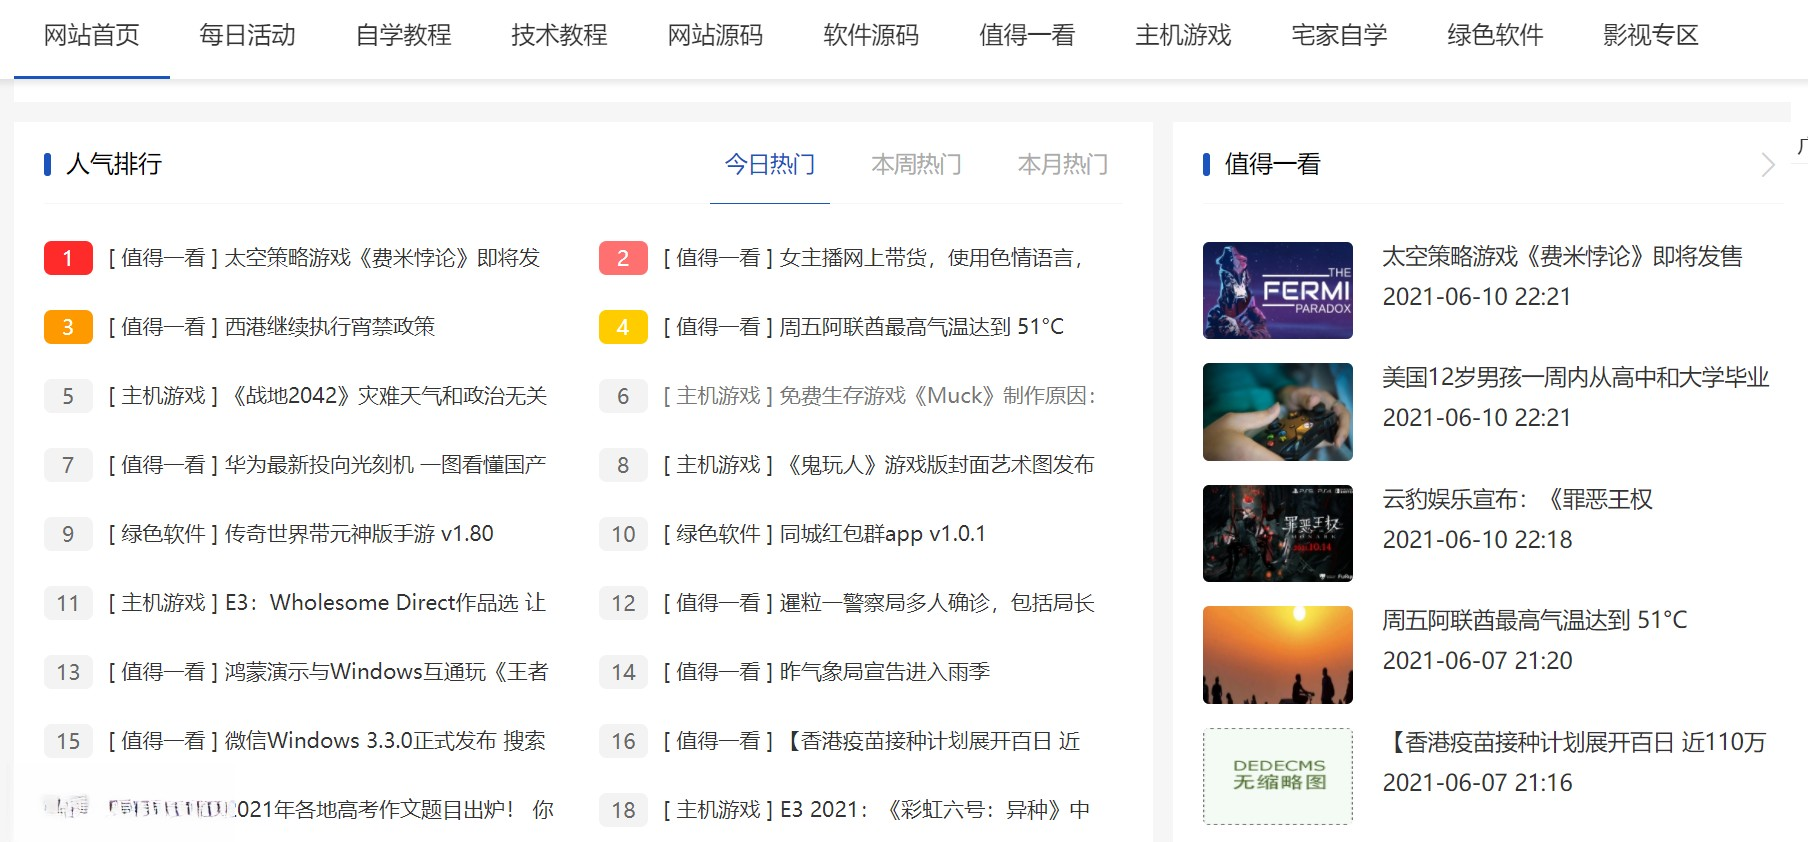Open 网站首页 in the navigation bar
1808x842 pixels.
91,36
